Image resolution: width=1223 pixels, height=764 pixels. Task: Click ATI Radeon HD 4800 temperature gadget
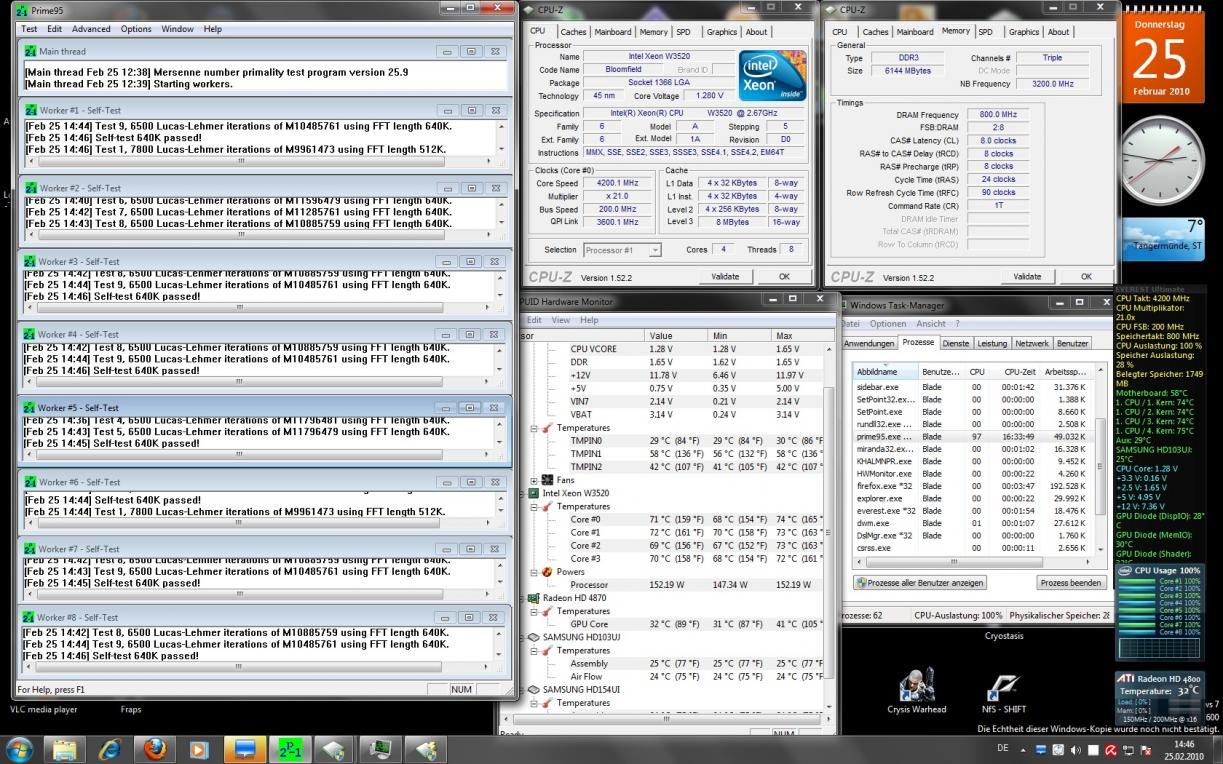(1160, 696)
